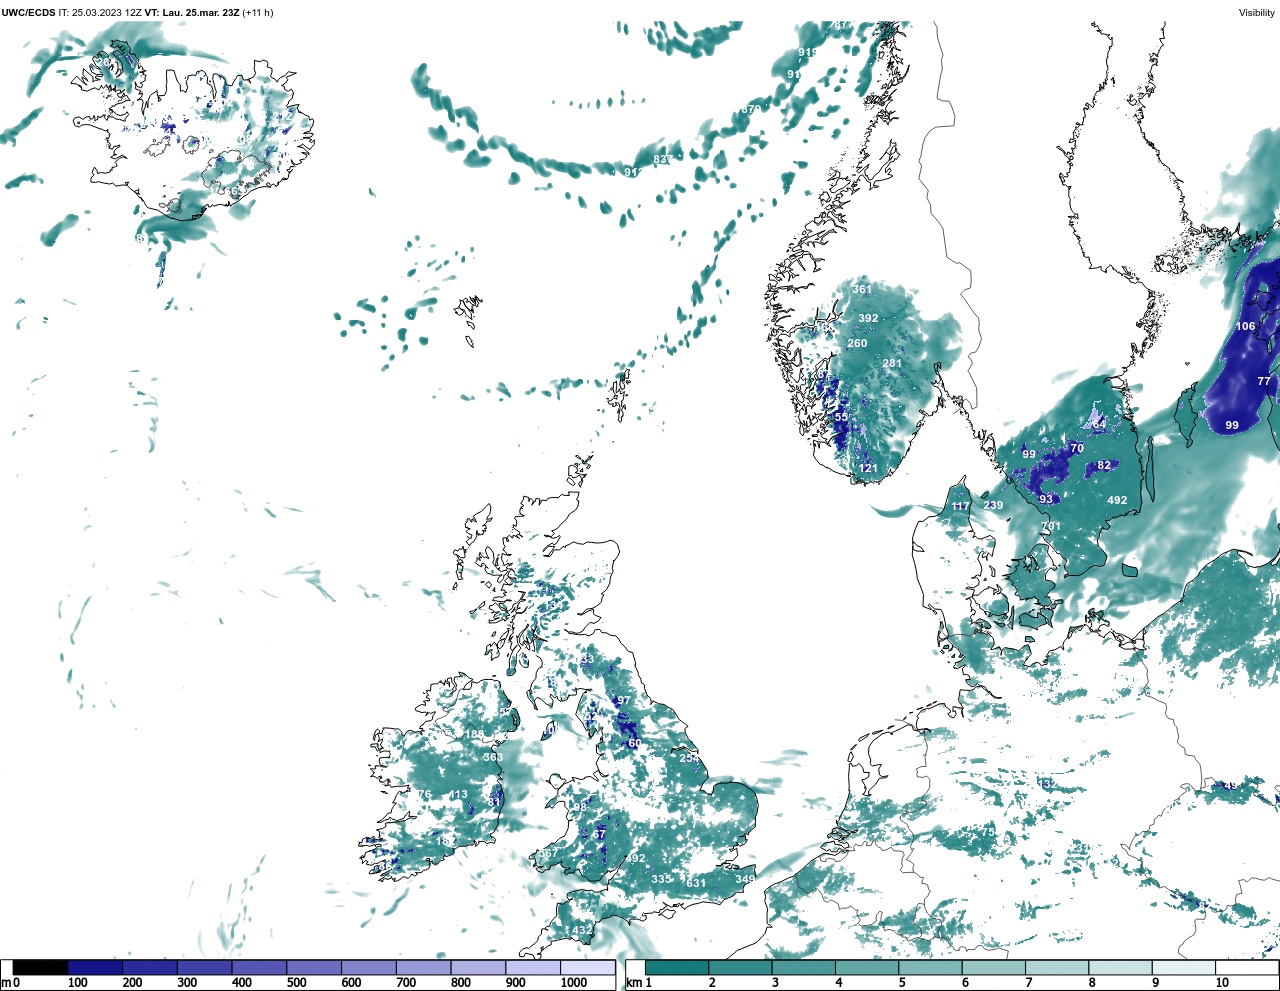Click the '10' km tick label on legend

[1222, 984]
